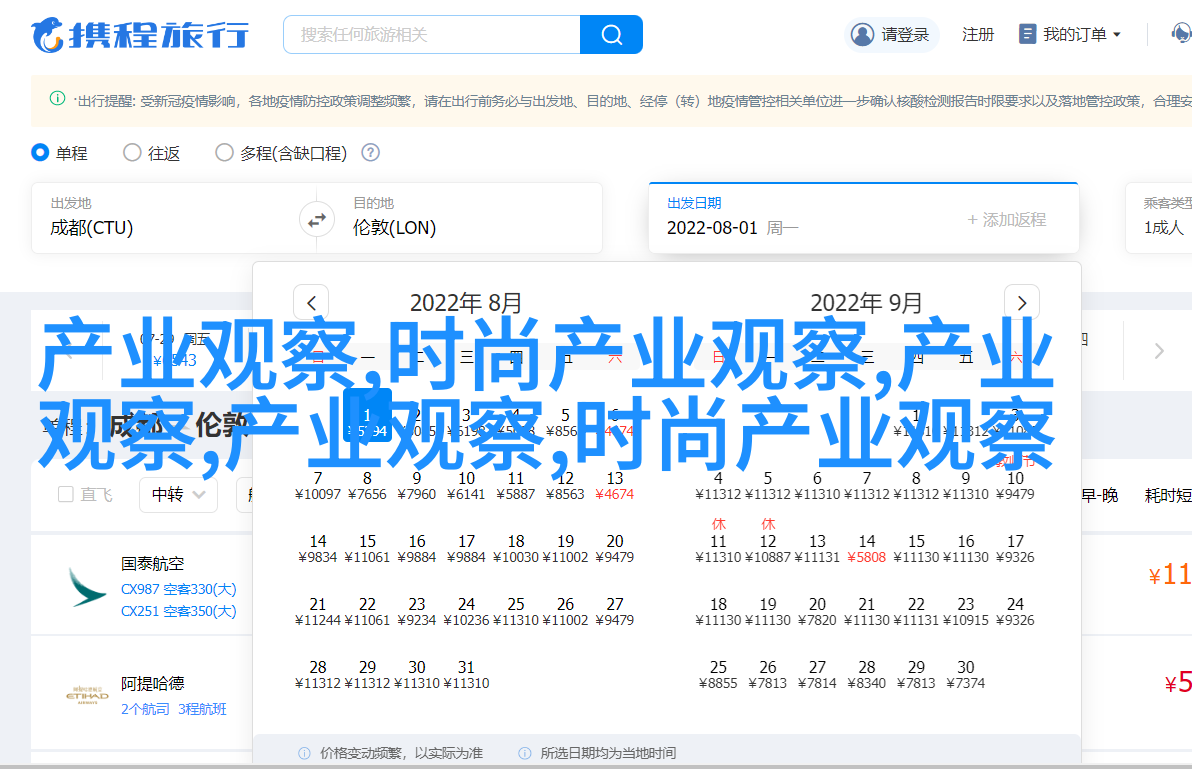Click the My Orders document icon

click(x=1027, y=34)
